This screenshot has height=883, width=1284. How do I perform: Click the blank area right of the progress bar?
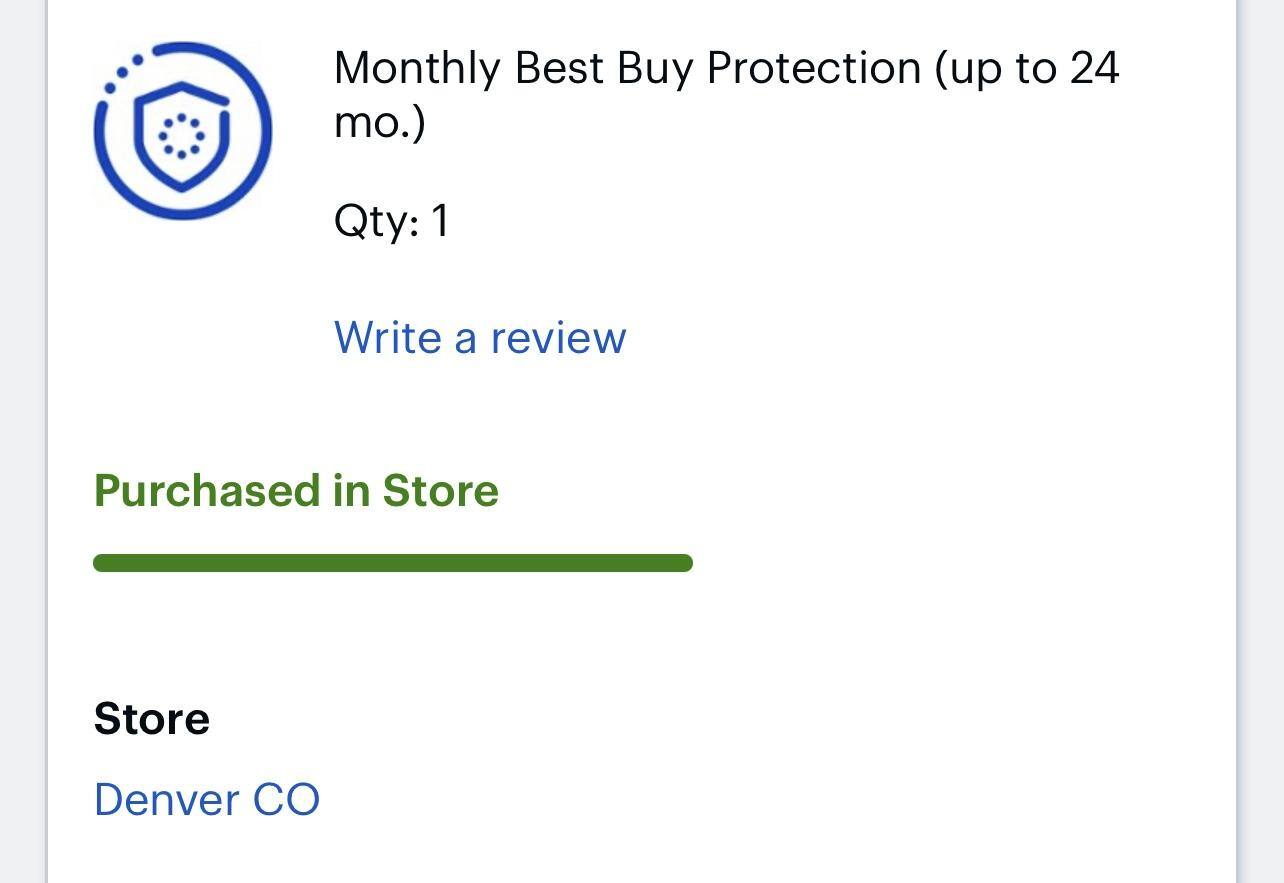[950, 563]
